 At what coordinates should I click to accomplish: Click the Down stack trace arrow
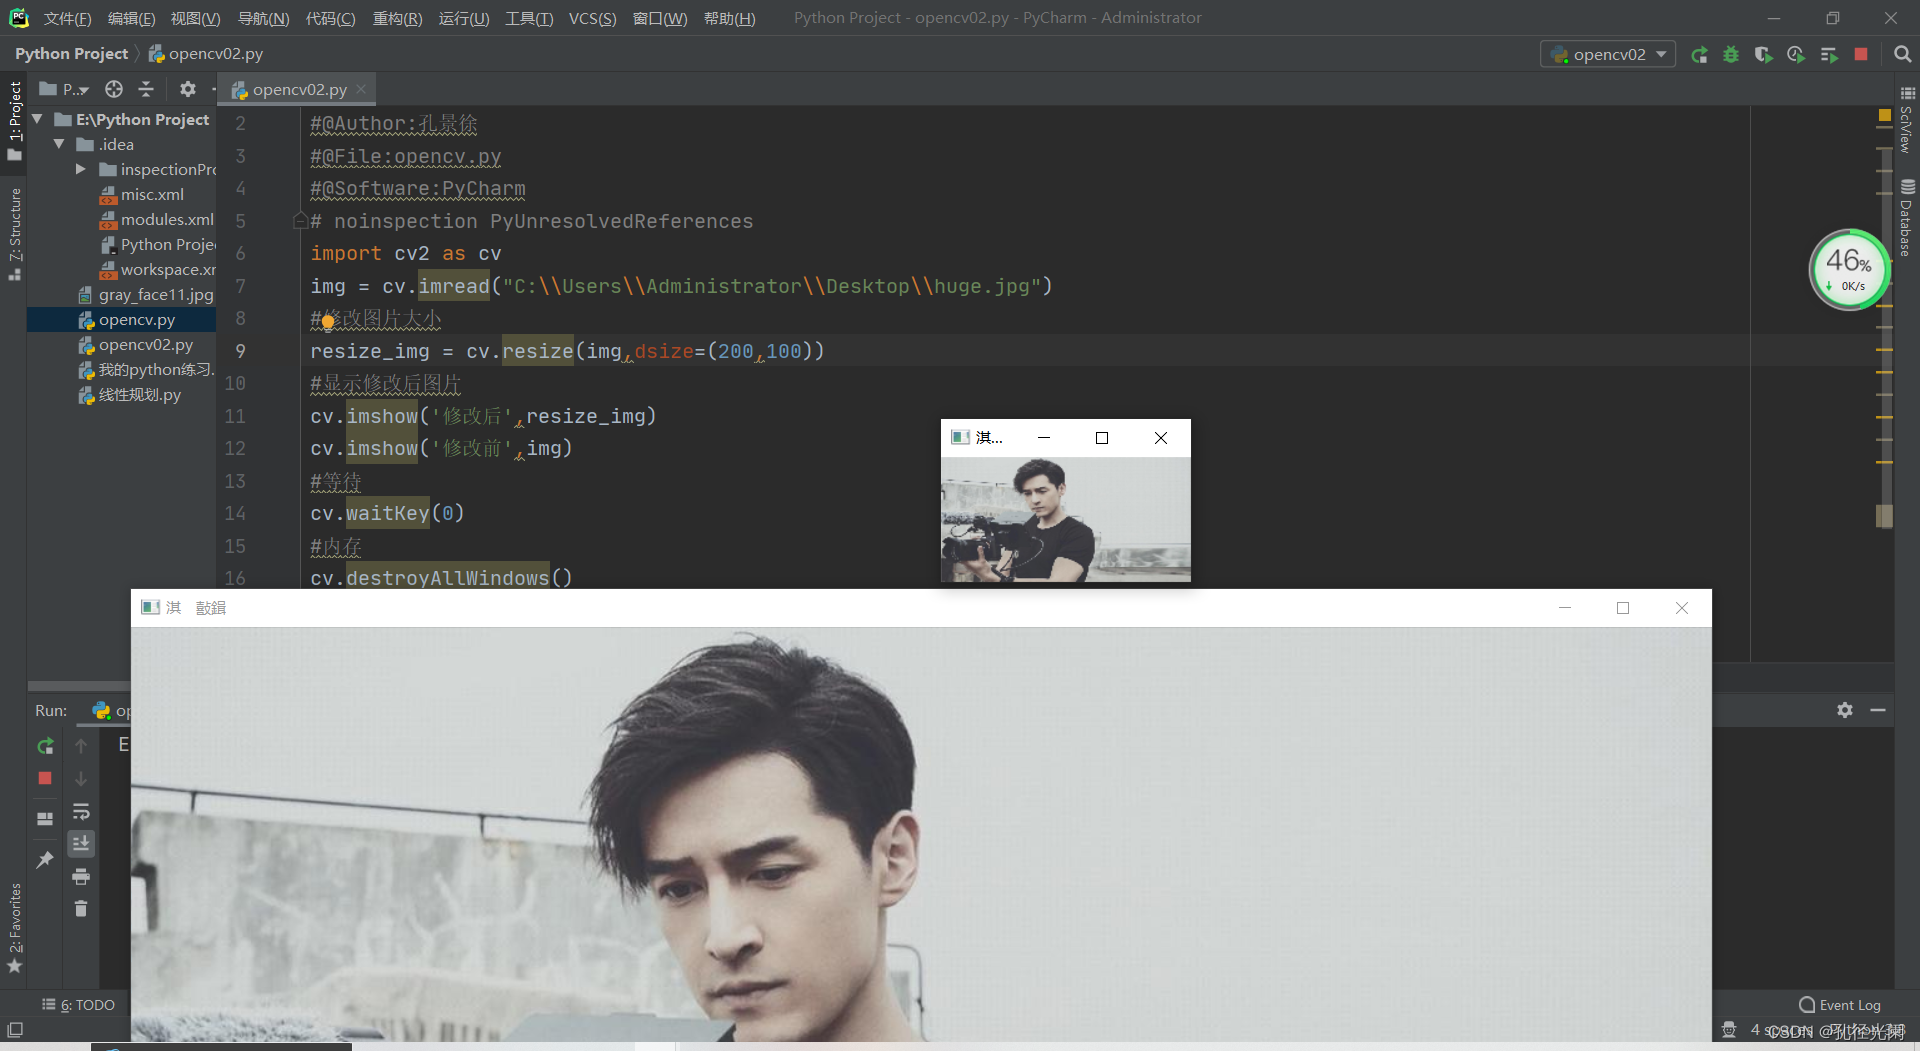pyautogui.click(x=81, y=778)
